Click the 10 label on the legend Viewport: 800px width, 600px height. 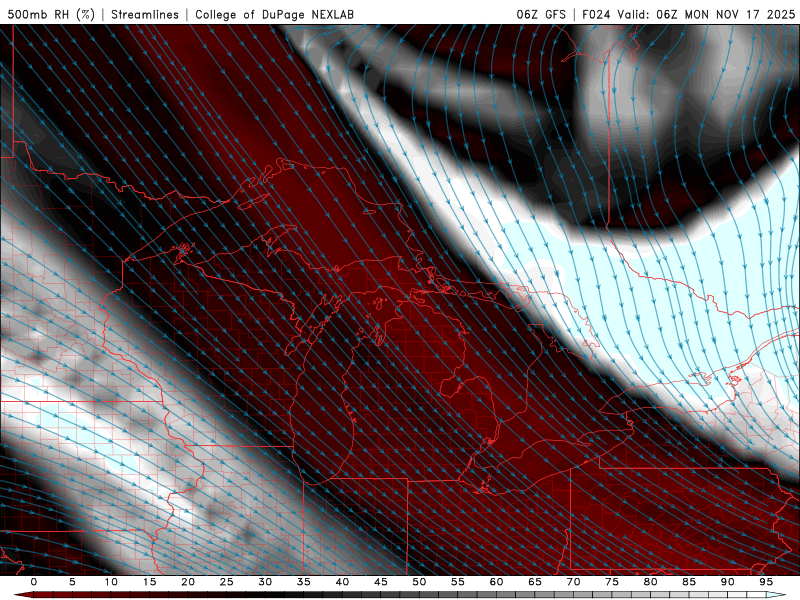[x=111, y=582]
